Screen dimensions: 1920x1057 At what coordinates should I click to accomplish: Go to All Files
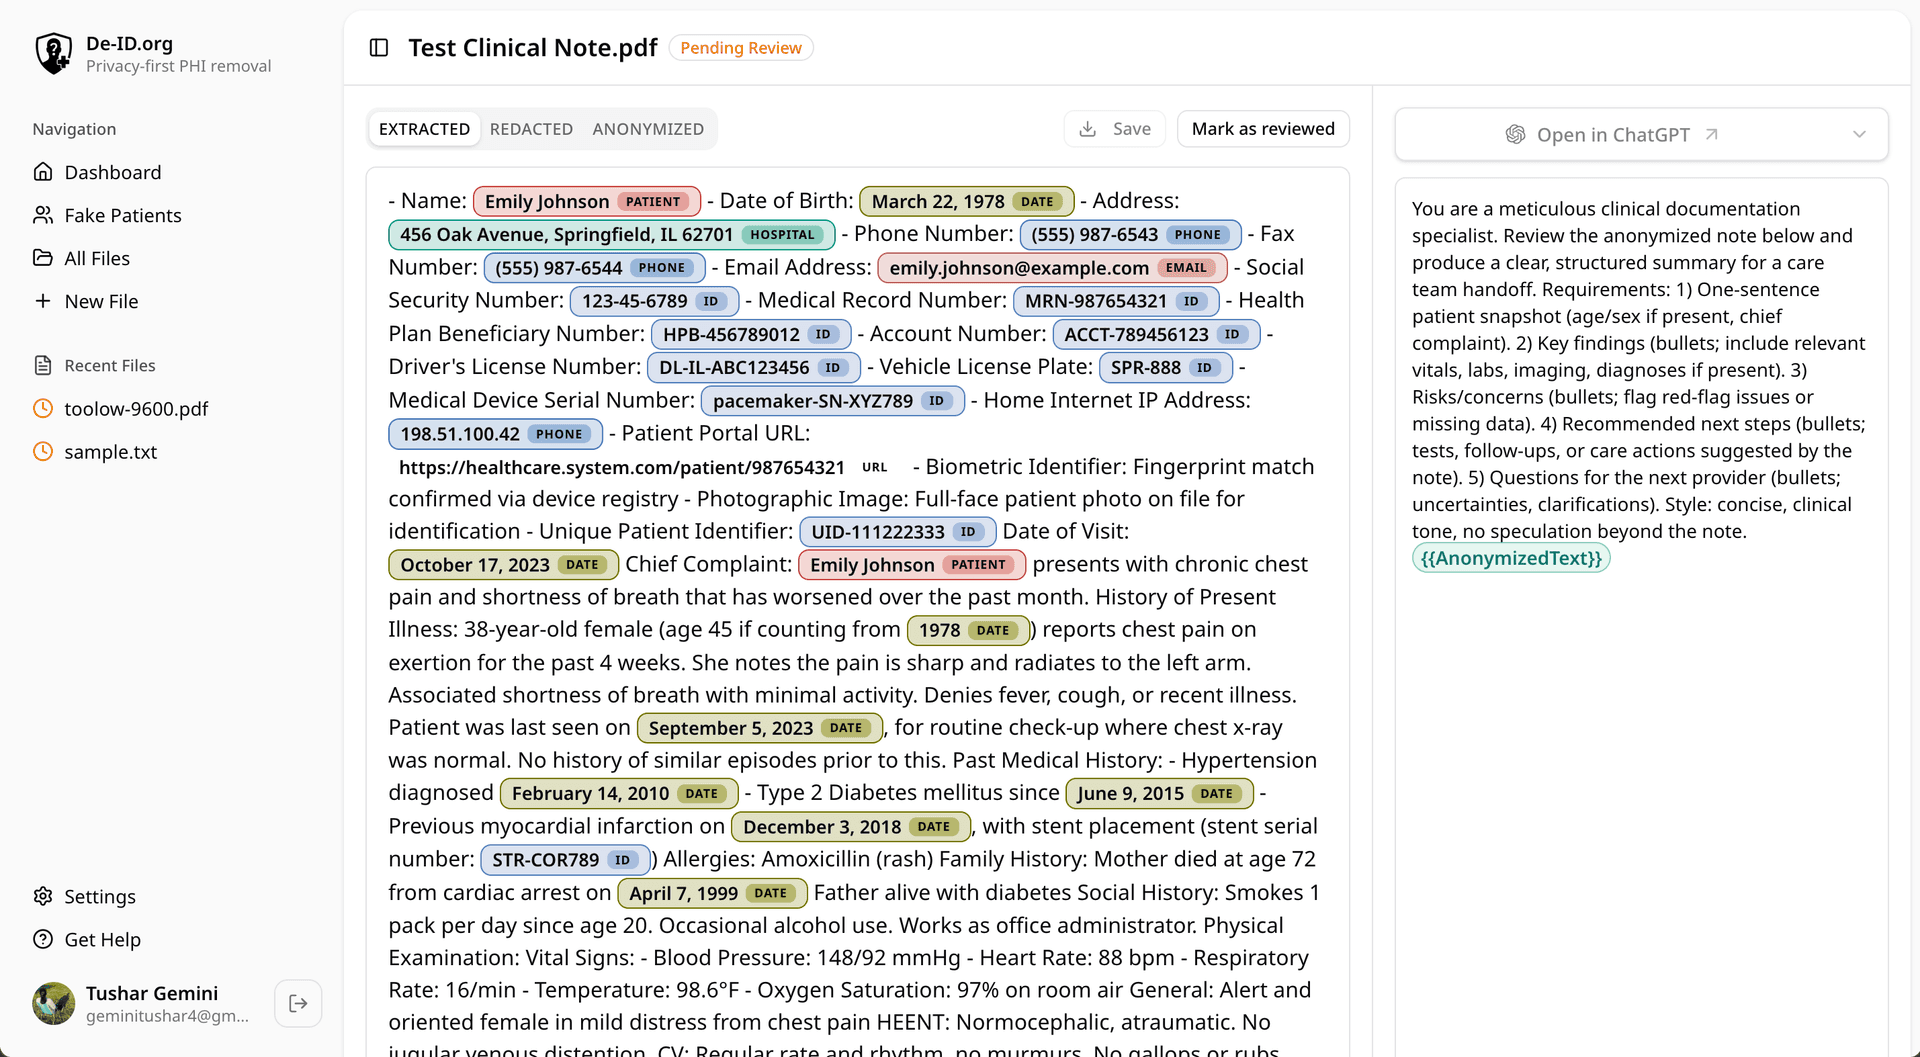(97, 258)
